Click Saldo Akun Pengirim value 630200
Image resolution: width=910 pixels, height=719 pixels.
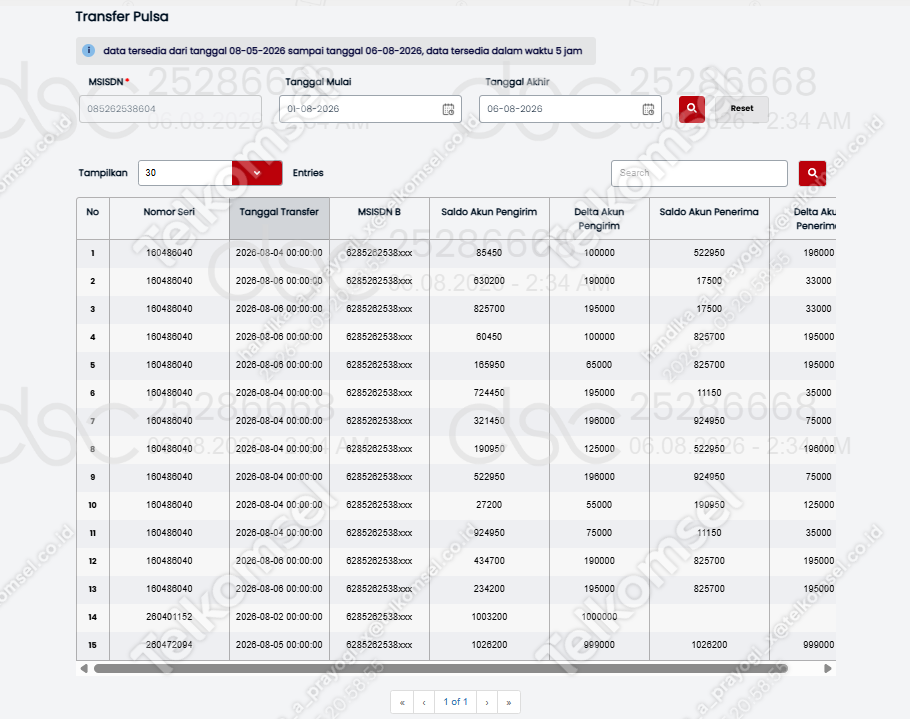489,281
